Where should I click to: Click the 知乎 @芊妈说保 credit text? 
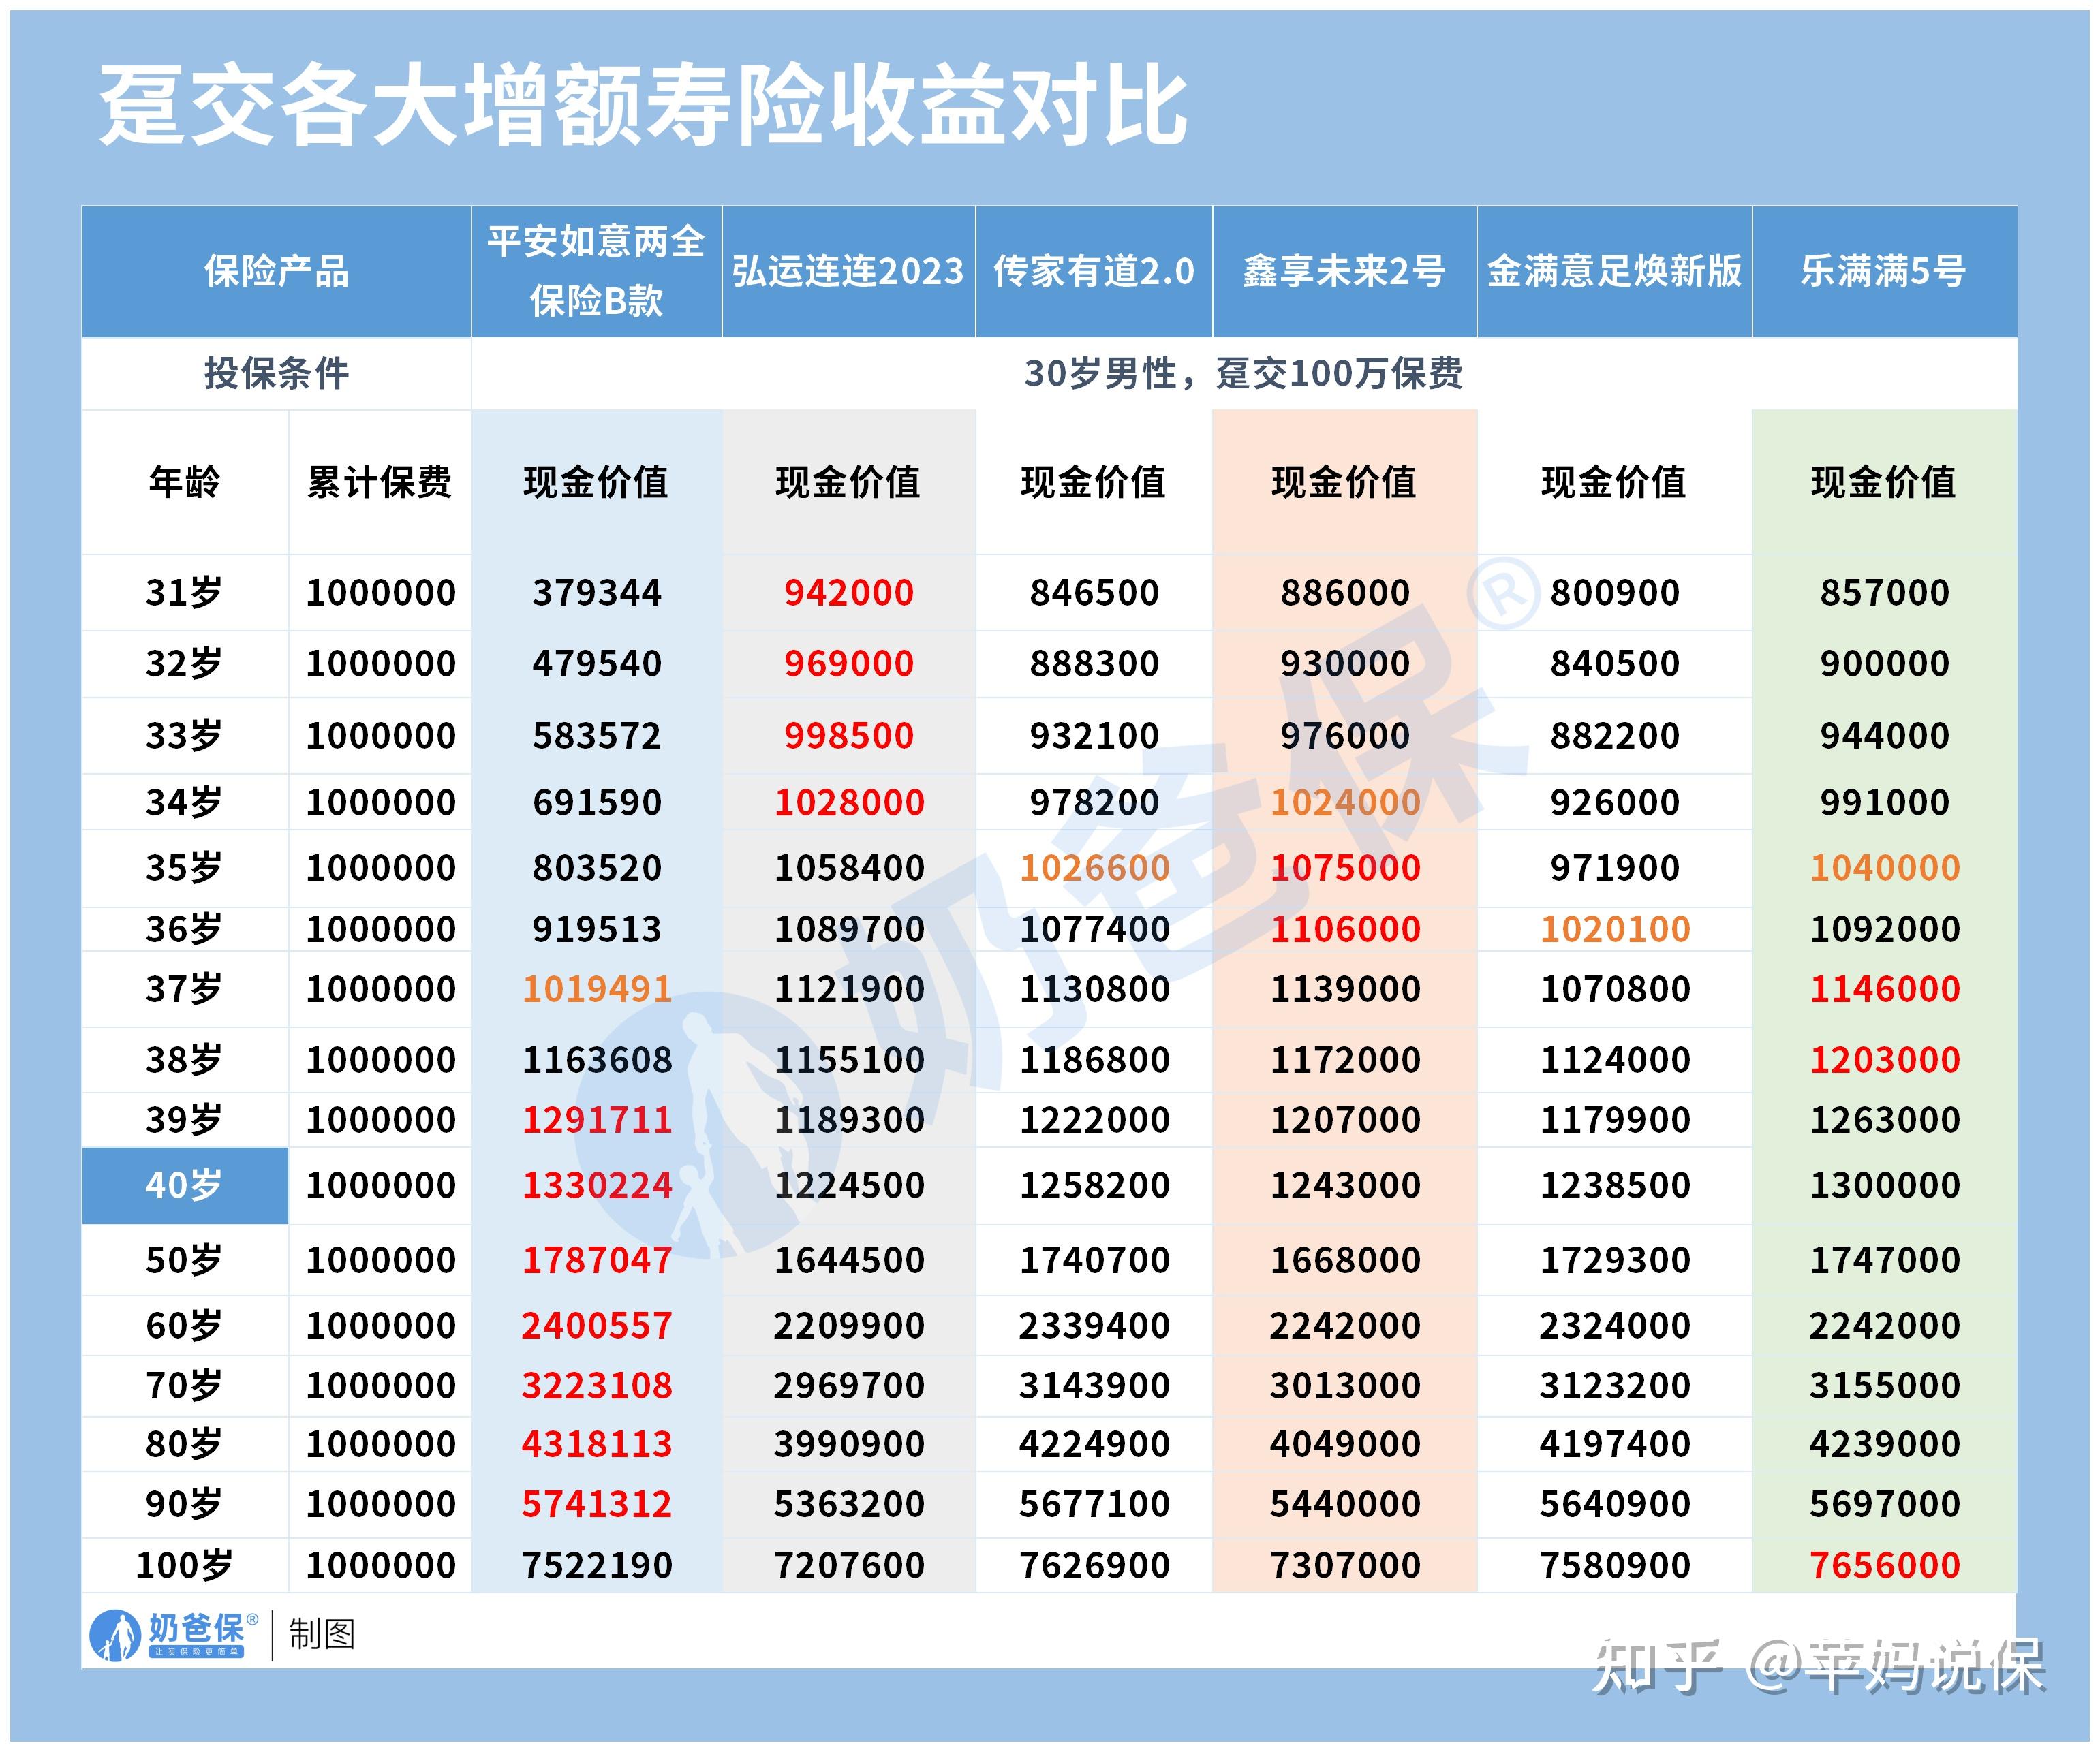(x=1820, y=1666)
